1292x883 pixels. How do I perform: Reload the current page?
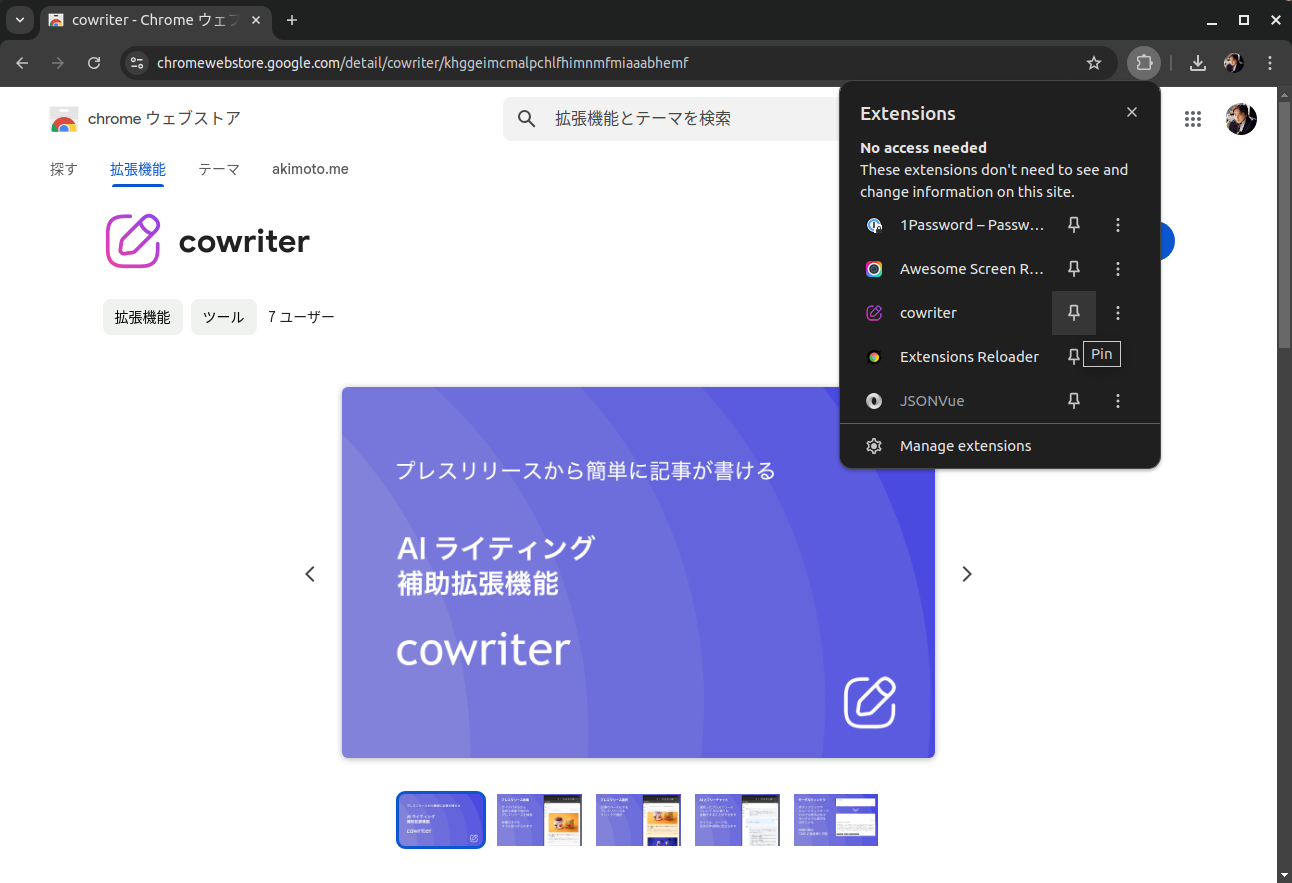(94, 63)
